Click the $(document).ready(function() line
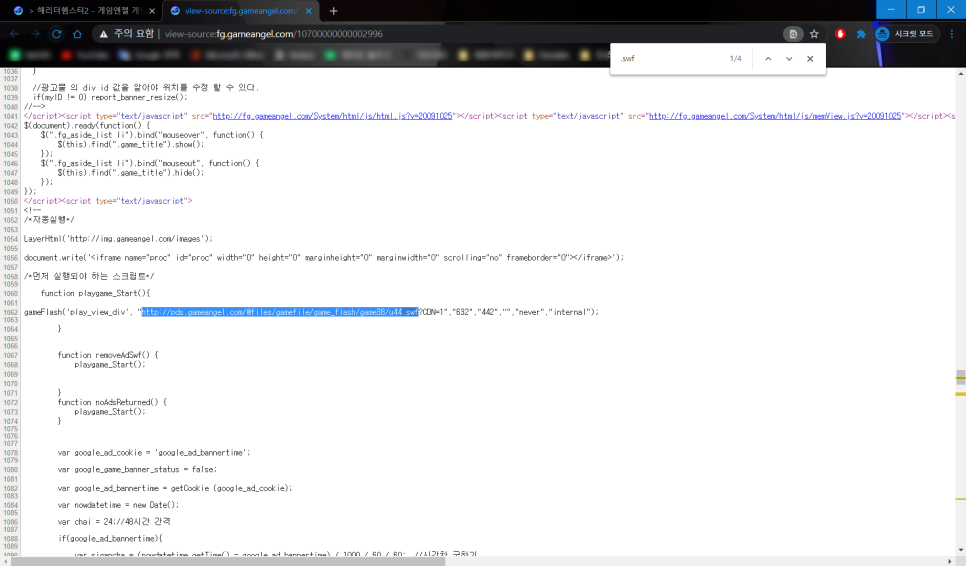966x566 pixels. (86, 126)
